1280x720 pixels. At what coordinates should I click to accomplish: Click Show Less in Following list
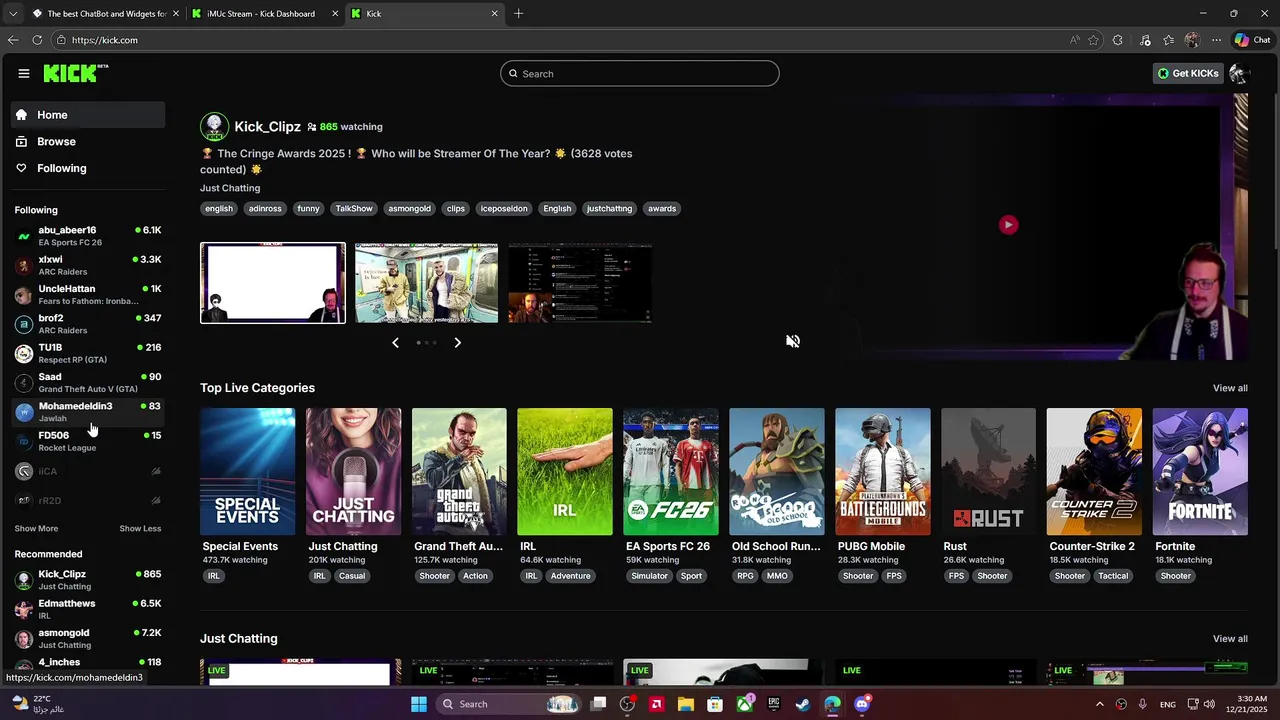coord(140,529)
